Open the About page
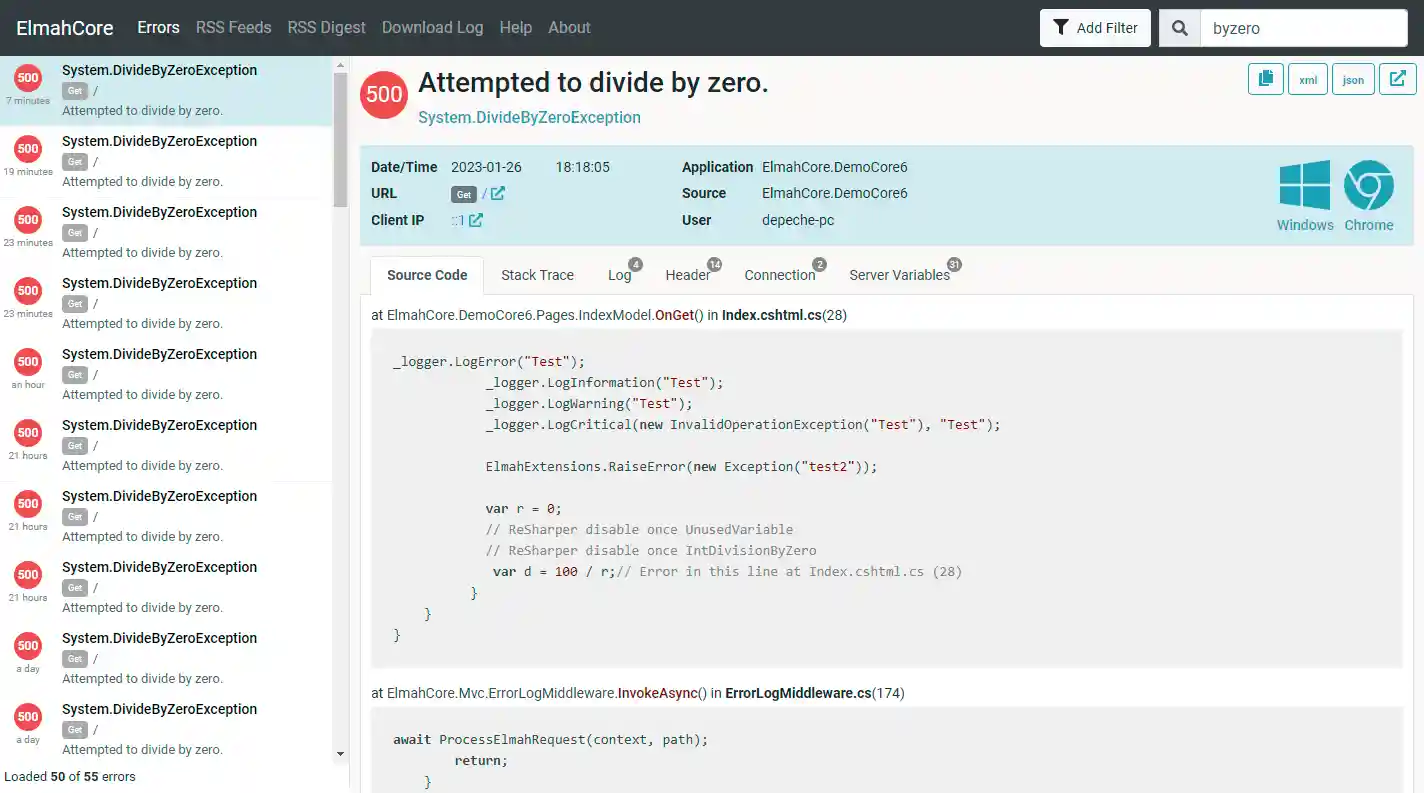 (x=569, y=28)
